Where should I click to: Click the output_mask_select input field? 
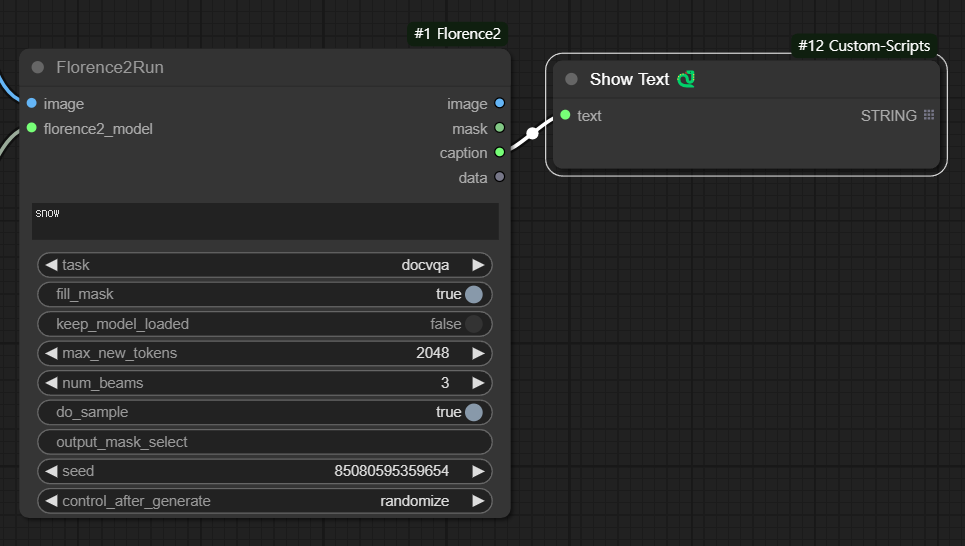[265, 442]
